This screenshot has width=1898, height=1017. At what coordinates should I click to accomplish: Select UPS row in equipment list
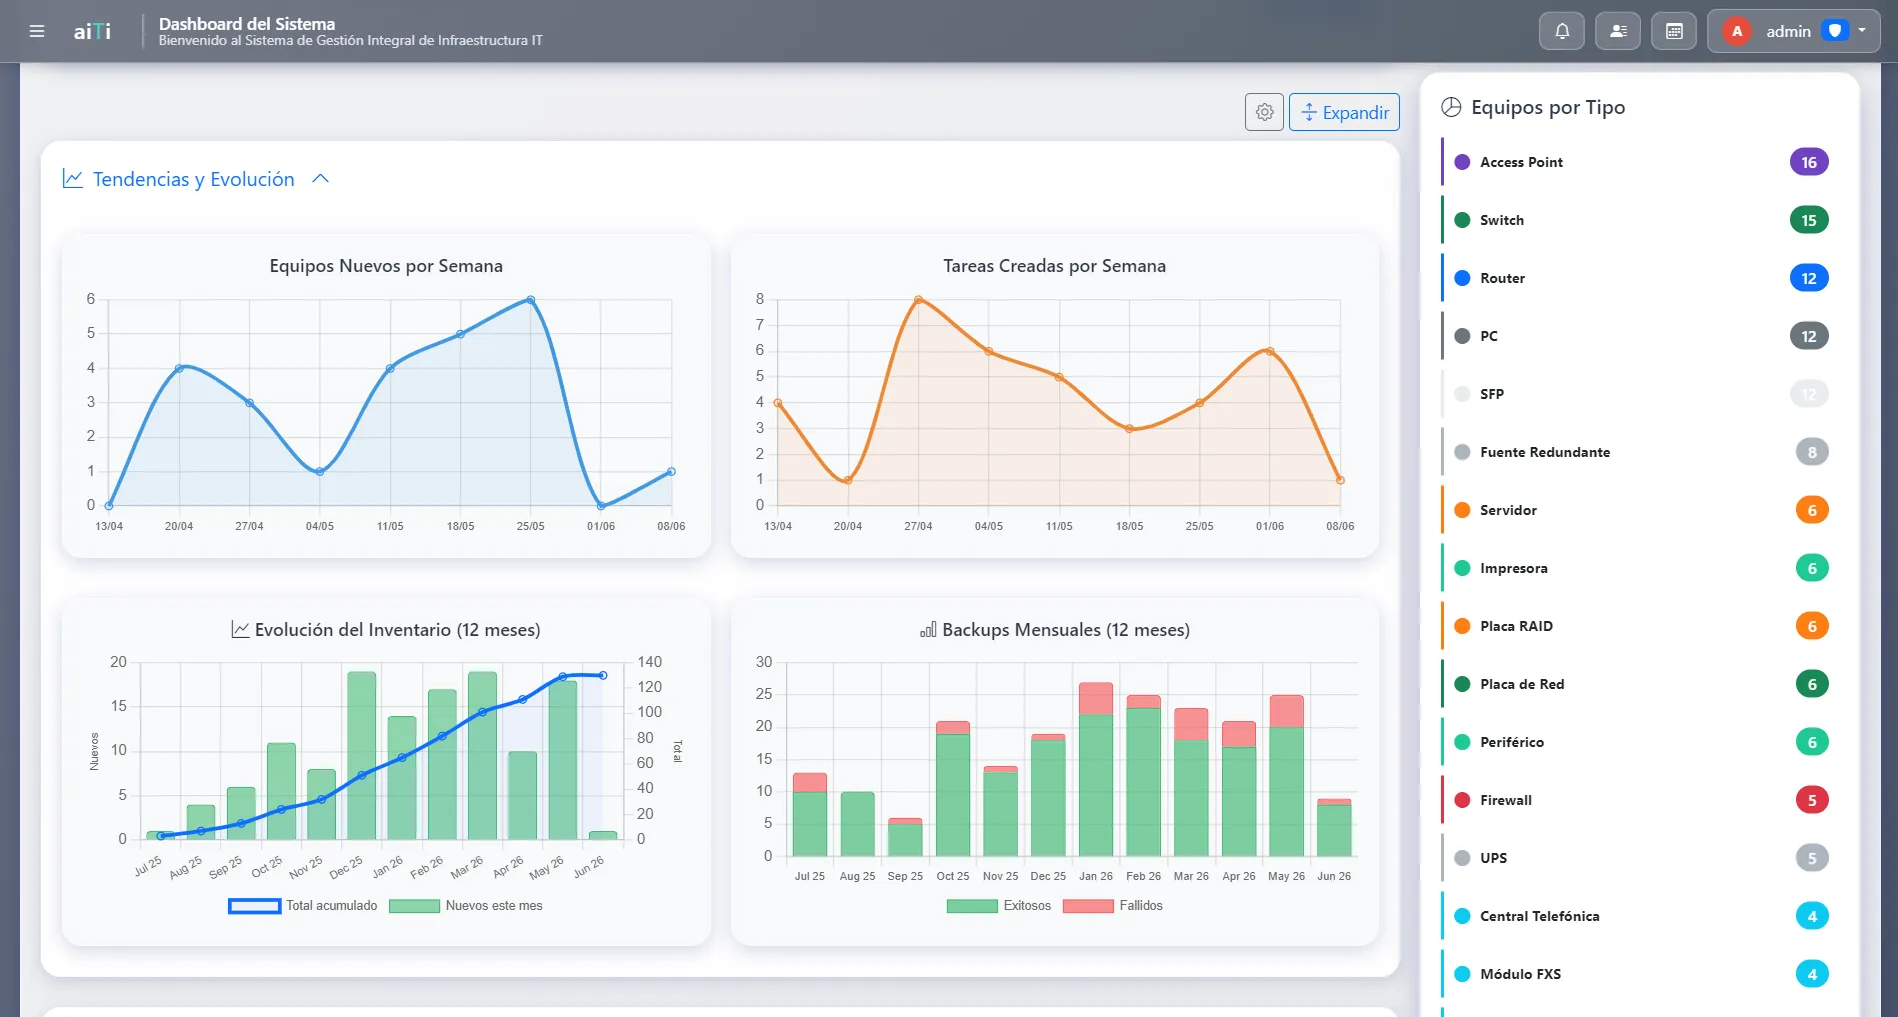tap(1640, 858)
